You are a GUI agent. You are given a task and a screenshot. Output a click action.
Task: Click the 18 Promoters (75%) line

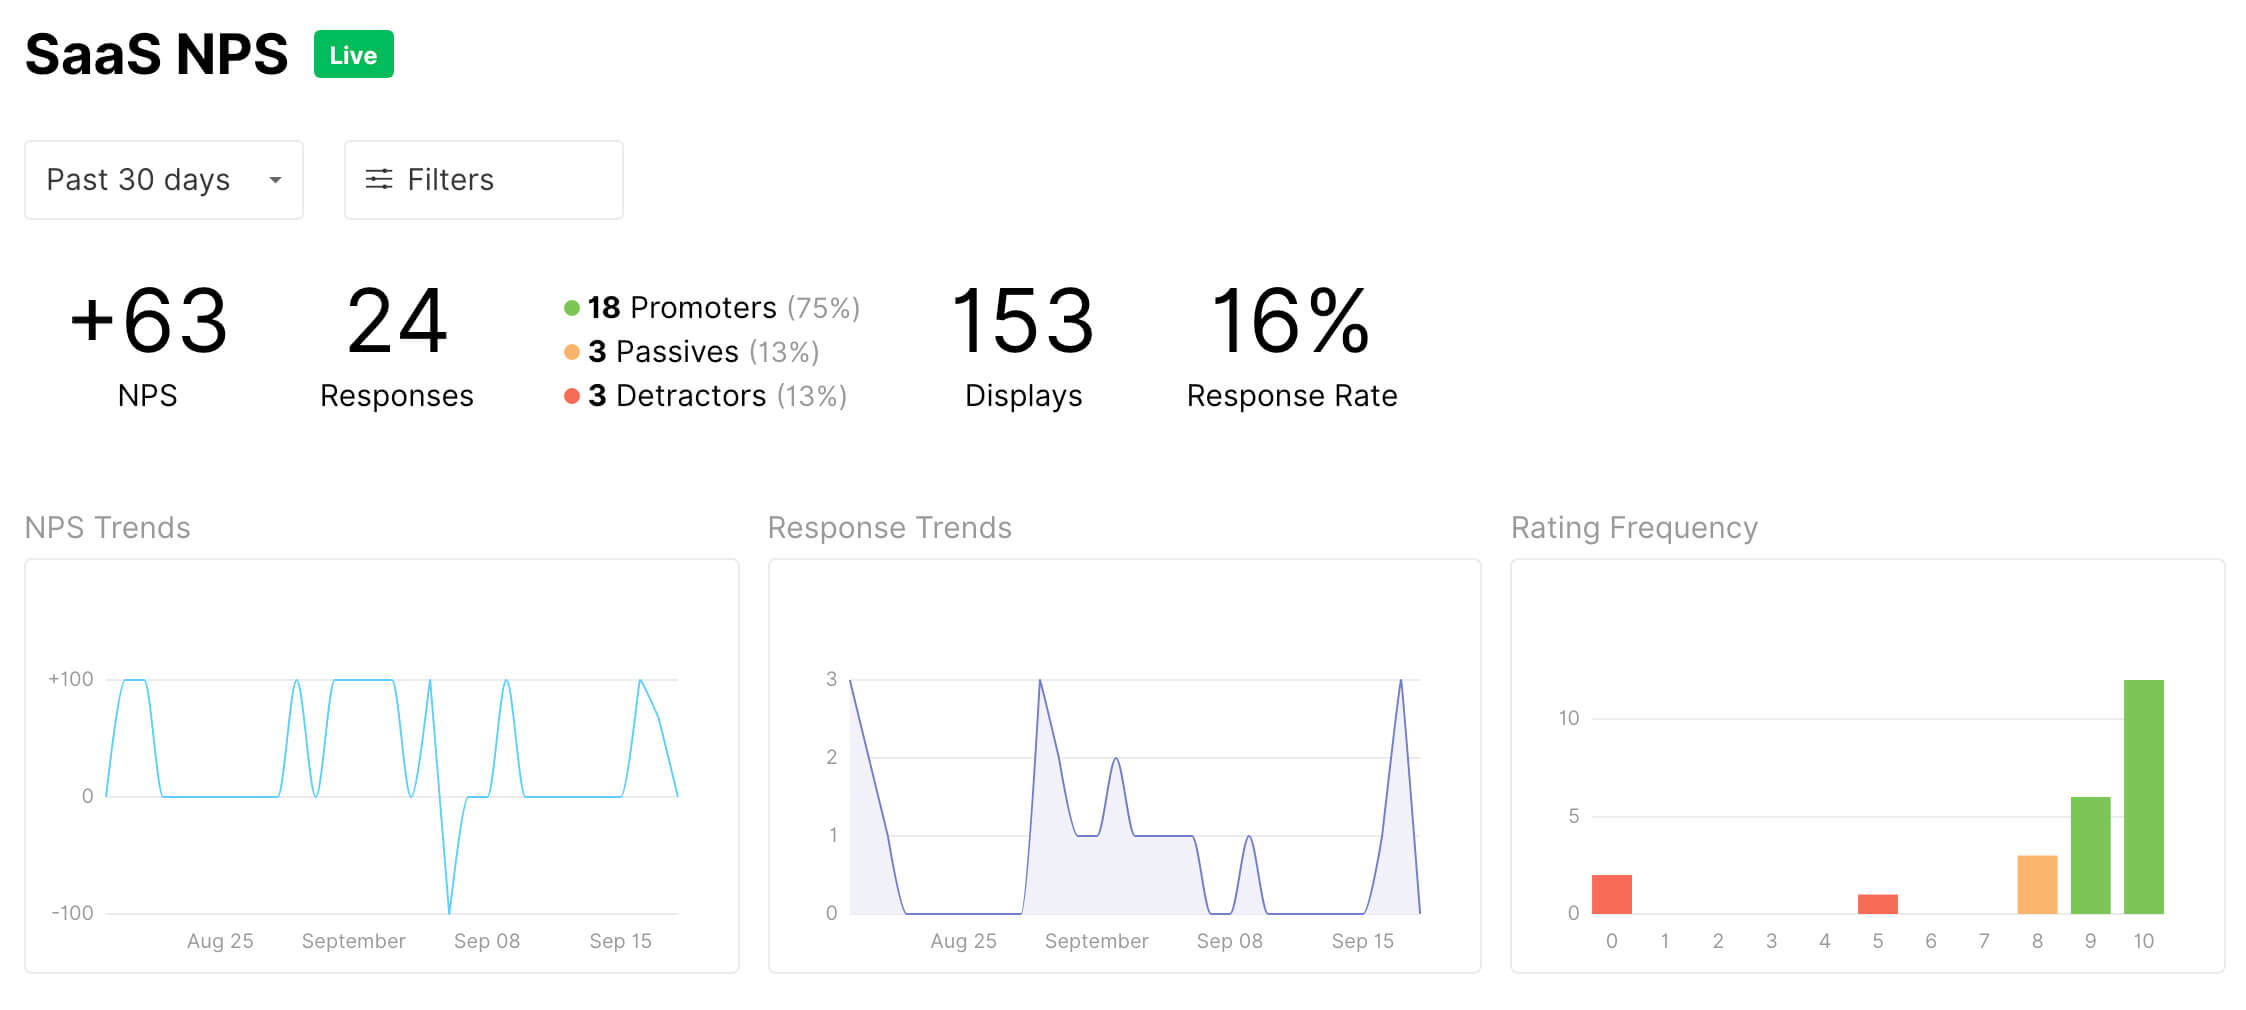tap(712, 308)
